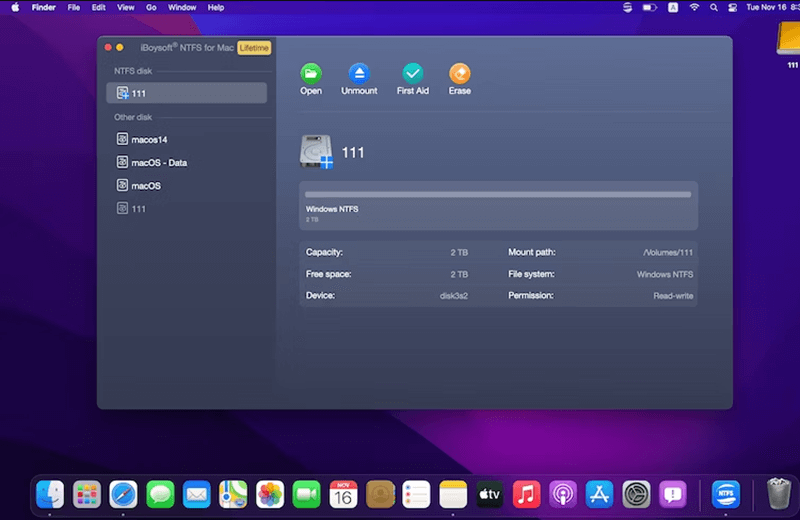Click NTFS for Mac Dock icon
This screenshot has height=520, width=800.
726,494
